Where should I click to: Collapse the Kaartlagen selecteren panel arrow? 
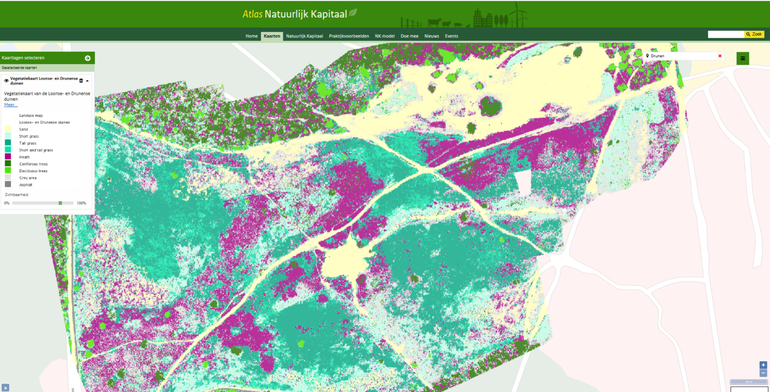click(x=87, y=58)
